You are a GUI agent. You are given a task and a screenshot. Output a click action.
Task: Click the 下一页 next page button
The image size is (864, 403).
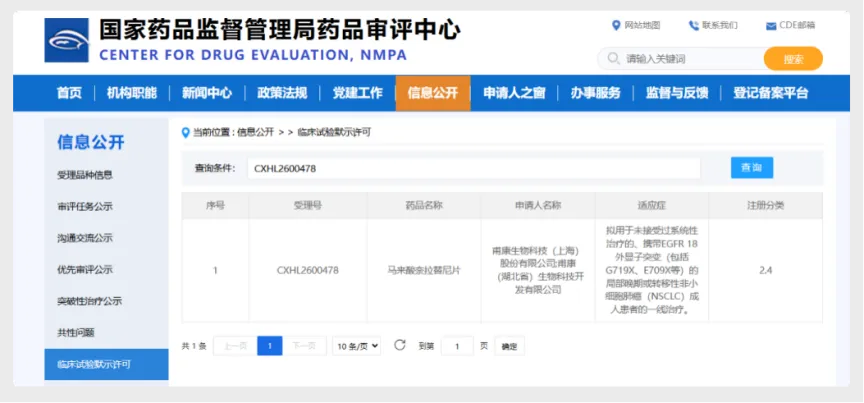pos(305,346)
